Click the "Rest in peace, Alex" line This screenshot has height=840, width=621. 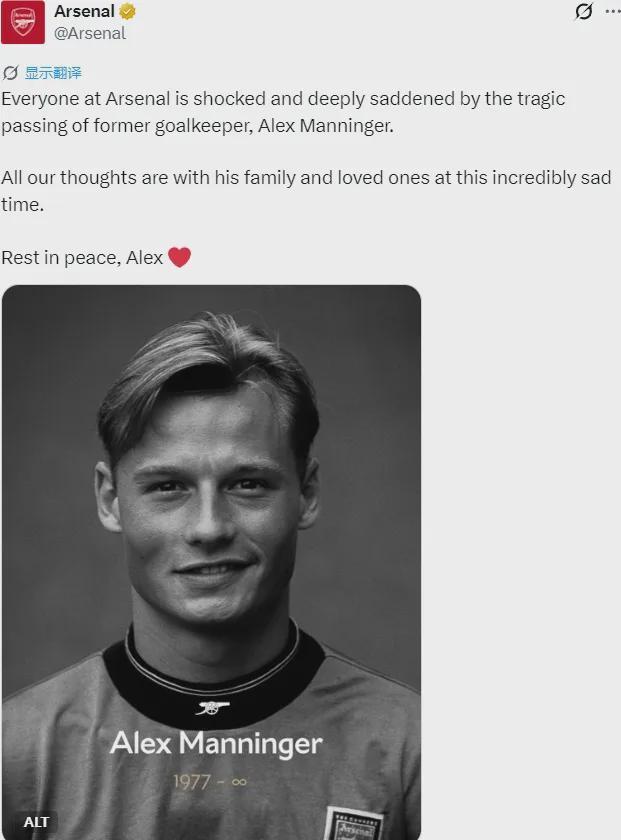[82, 257]
